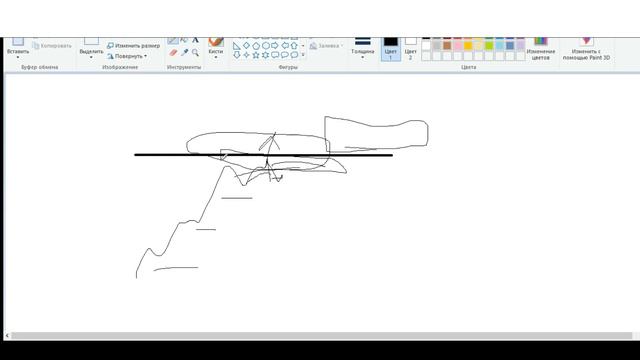Choose the five-point star shape
The height and width of the screenshot is (360, 640).
[256, 55]
